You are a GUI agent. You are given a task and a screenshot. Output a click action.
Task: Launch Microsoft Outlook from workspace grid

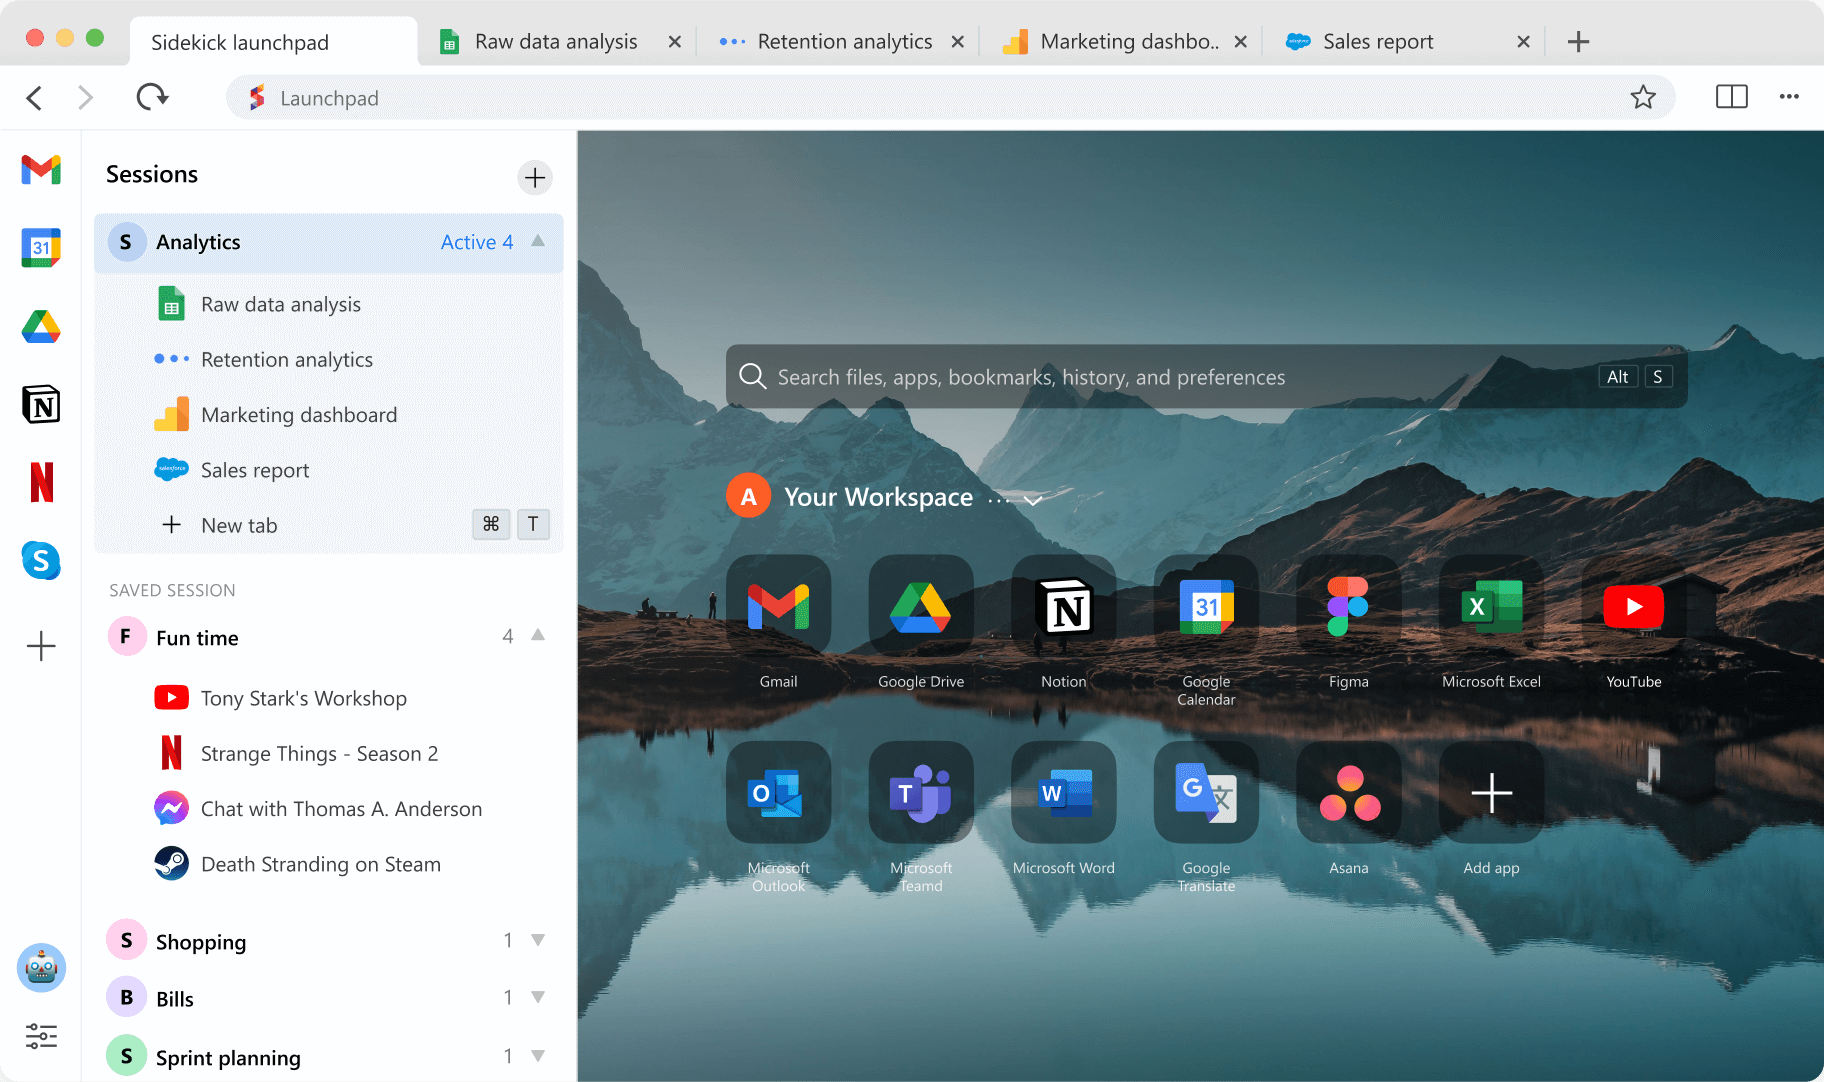(x=778, y=793)
